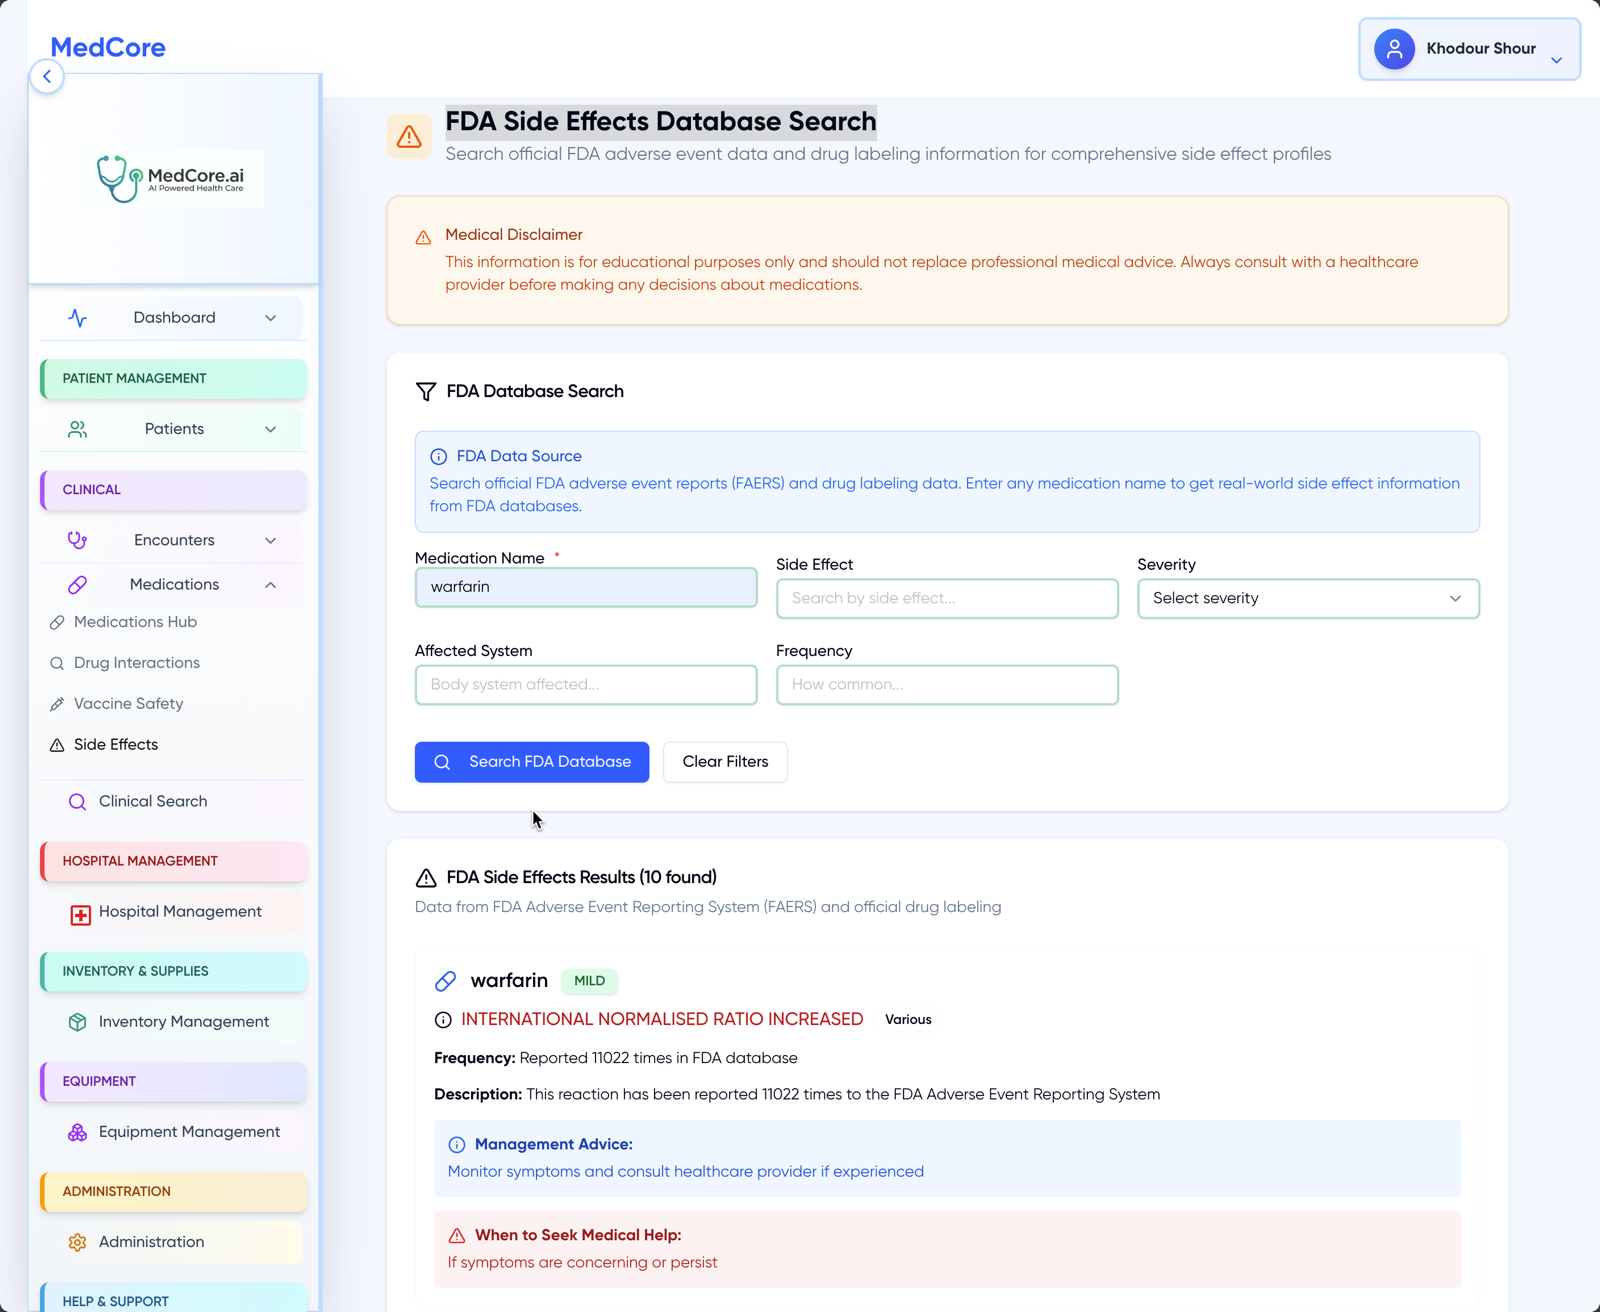Click the Side Effect search field
Screen dimensions: 1600x1312
click(946, 598)
